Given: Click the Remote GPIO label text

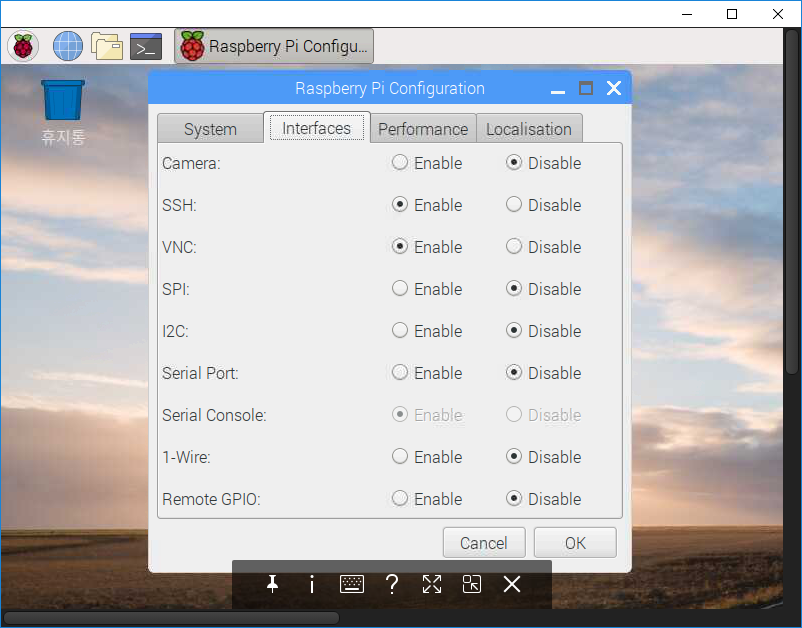Looking at the screenshot, I should click(211, 499).
